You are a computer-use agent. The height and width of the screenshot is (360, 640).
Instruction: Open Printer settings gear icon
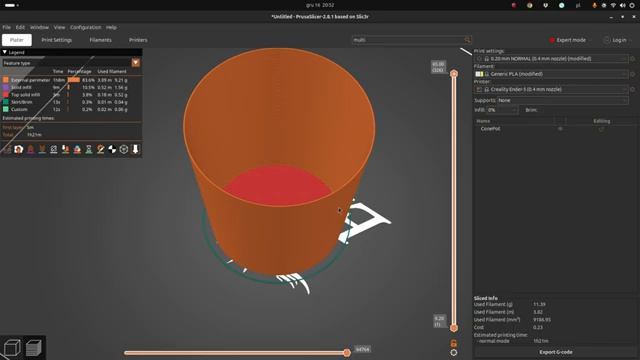pos(633,89)
